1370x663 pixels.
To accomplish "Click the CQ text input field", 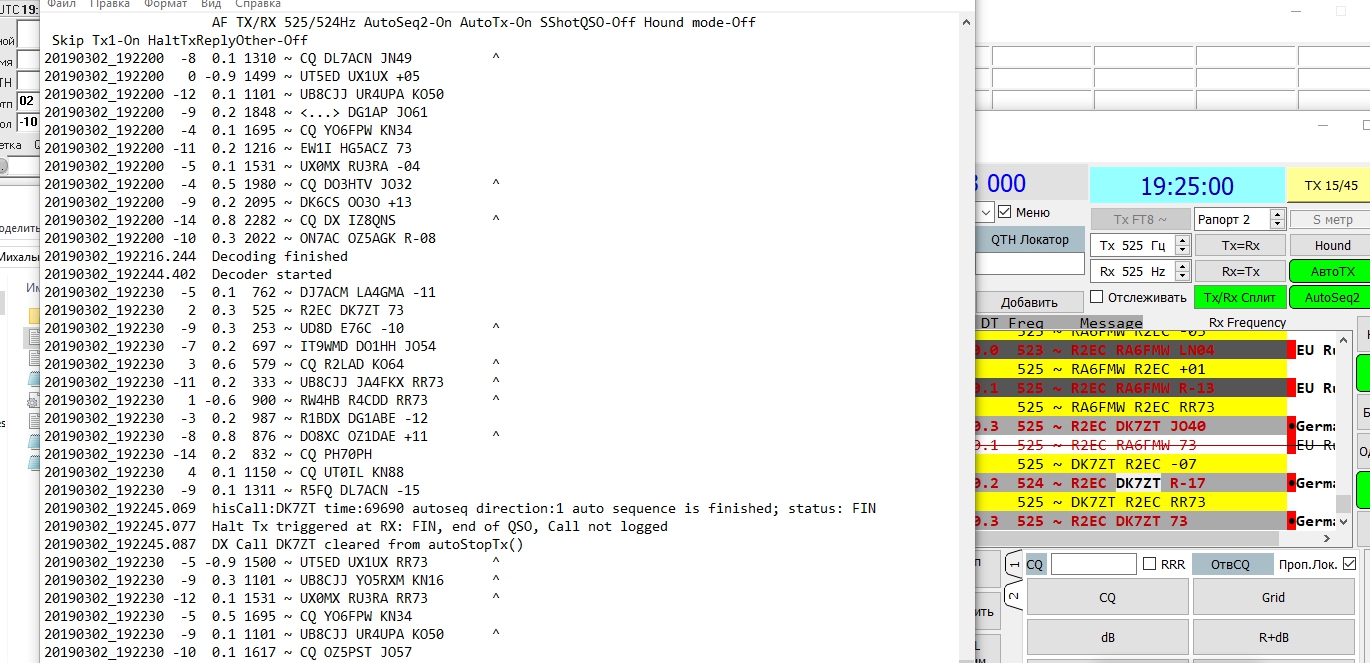I will coord(1093,564).
